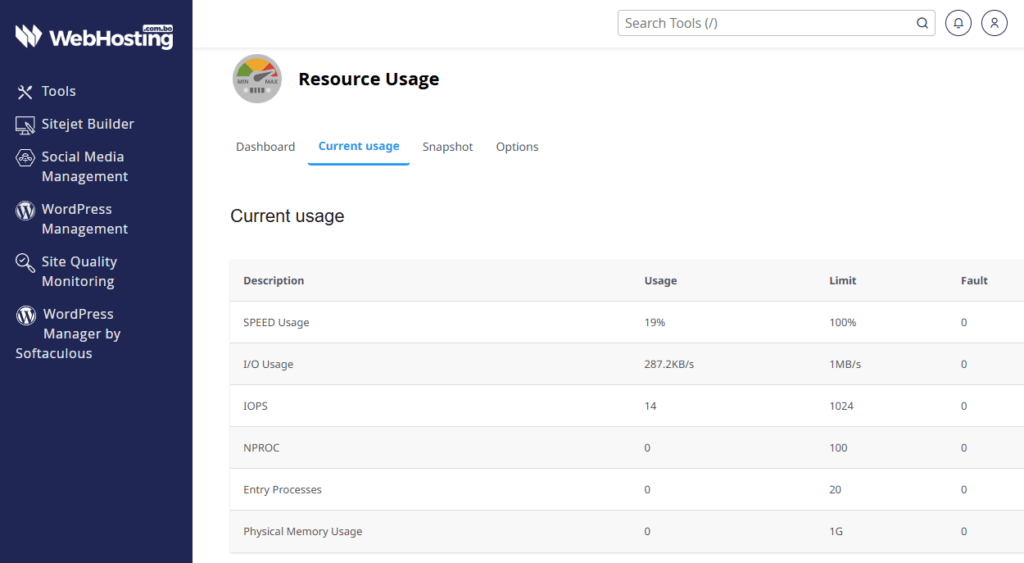Click the Fault column header
1024x563 pixels.
(974, 281)
